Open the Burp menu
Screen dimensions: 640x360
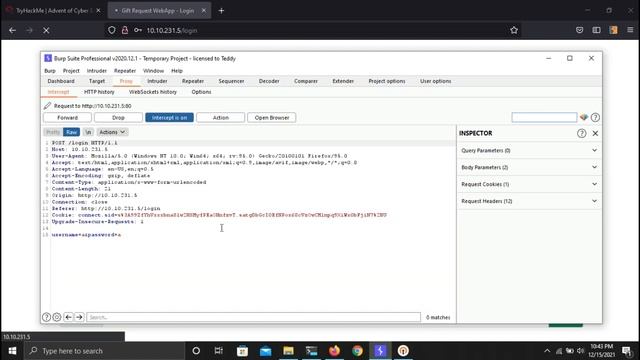(50, 71)
